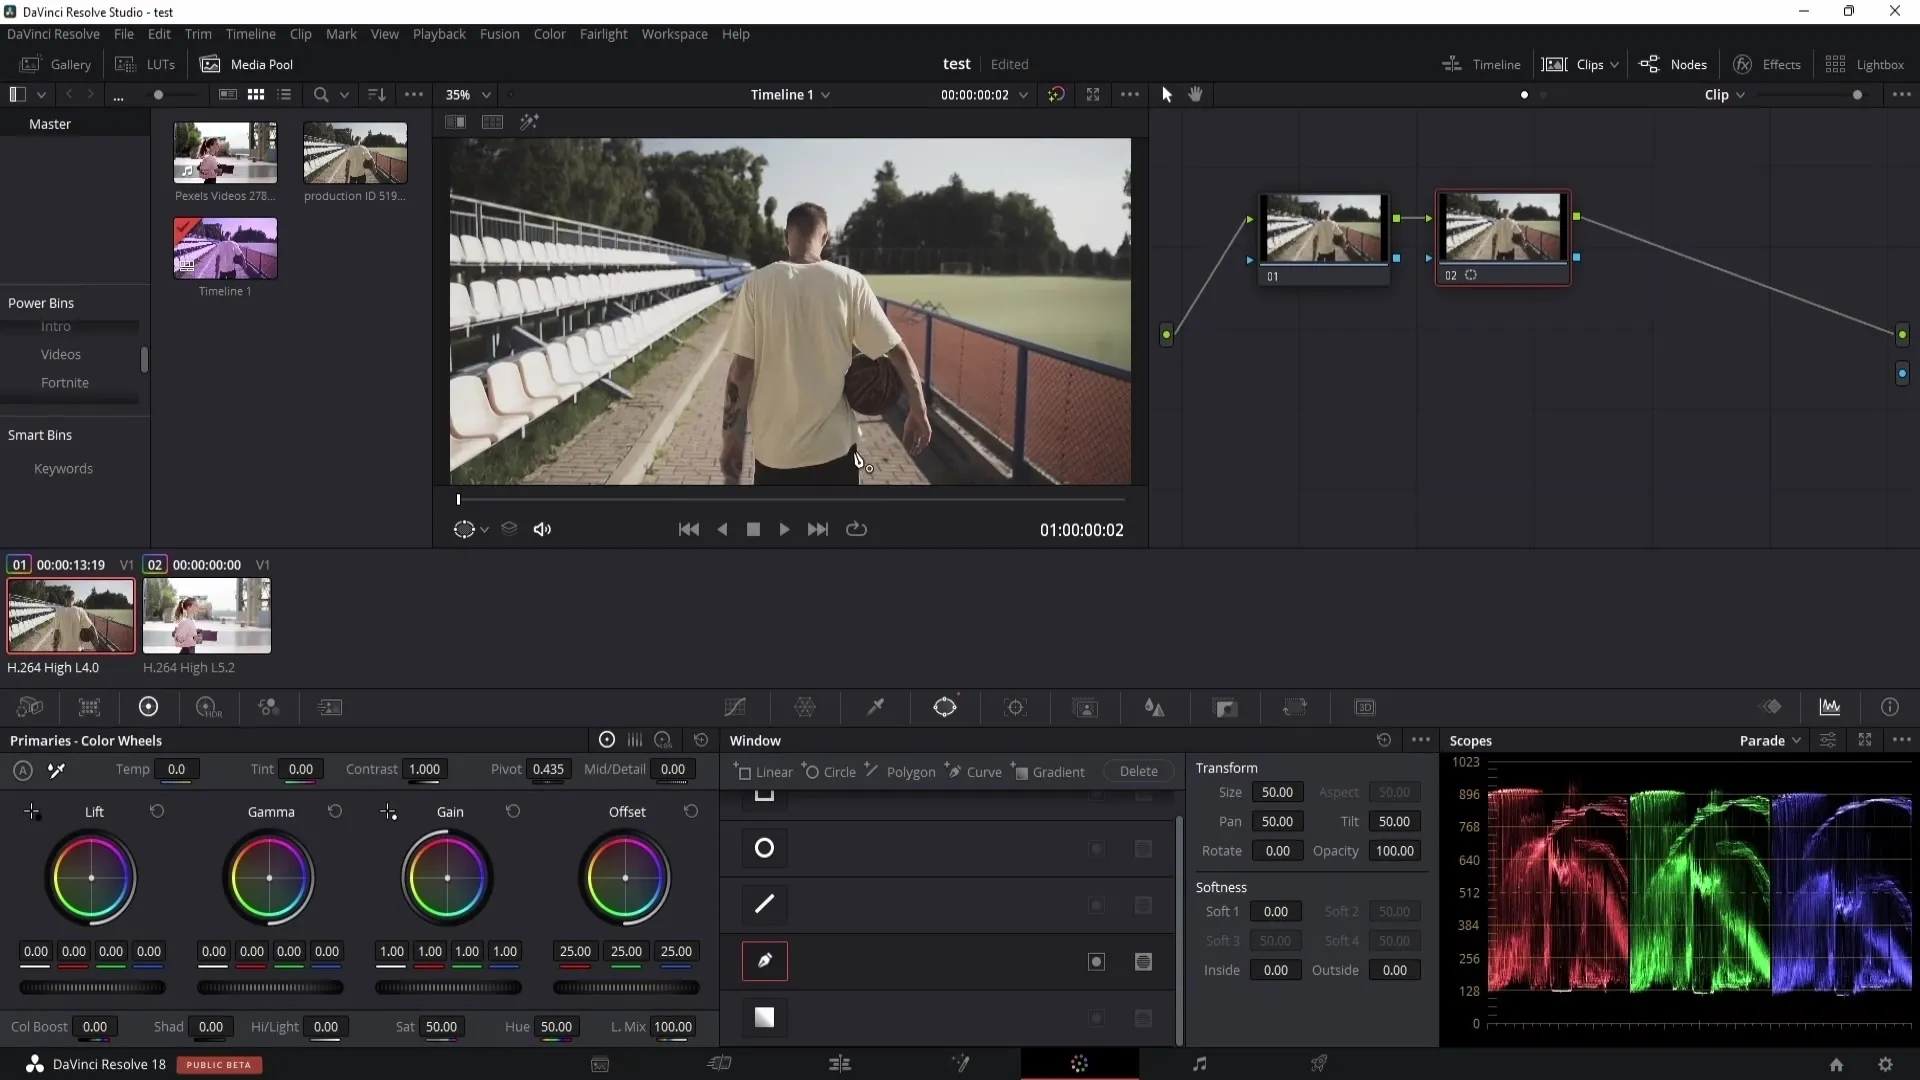Open the Playback menu
The image size is (1920, 1080).
click(x=439, y=34)
